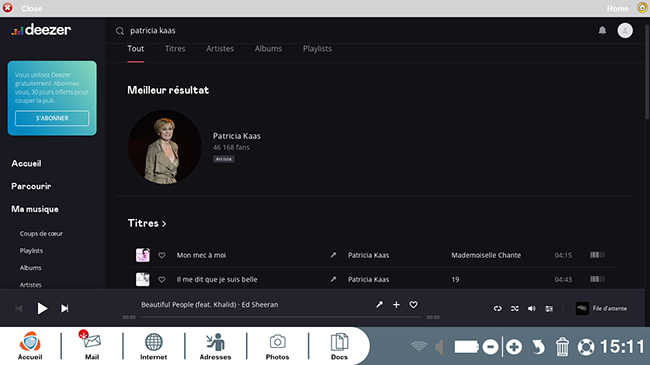Click the back arrow icon in tray

coord(538,347)
